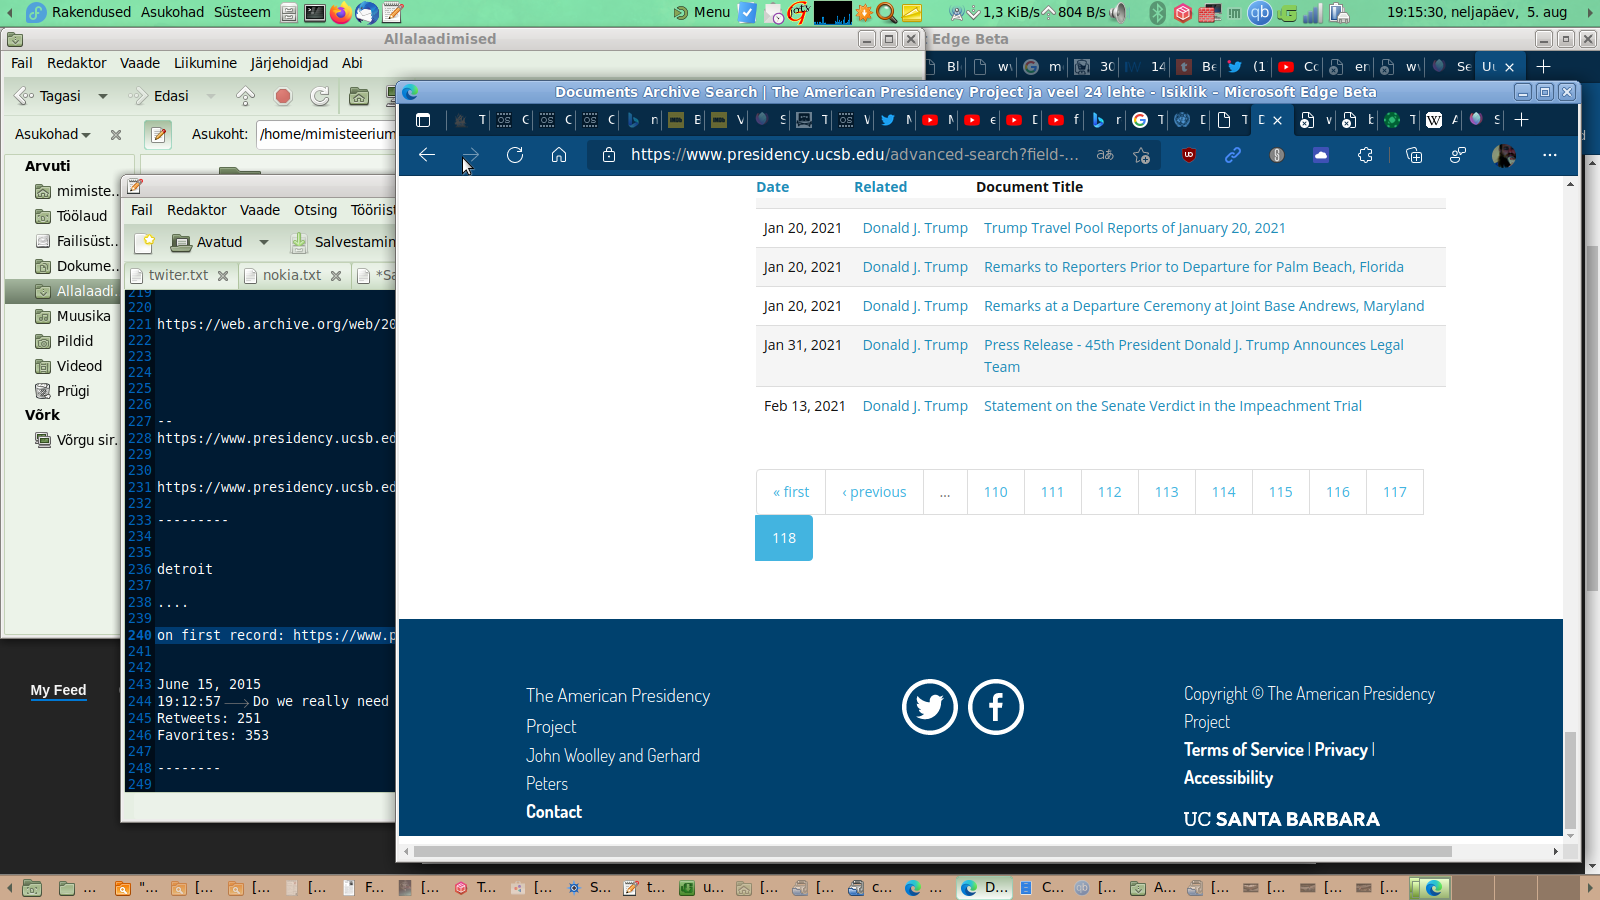Open home folder icon in file manager toolbar

click(359, 96)
